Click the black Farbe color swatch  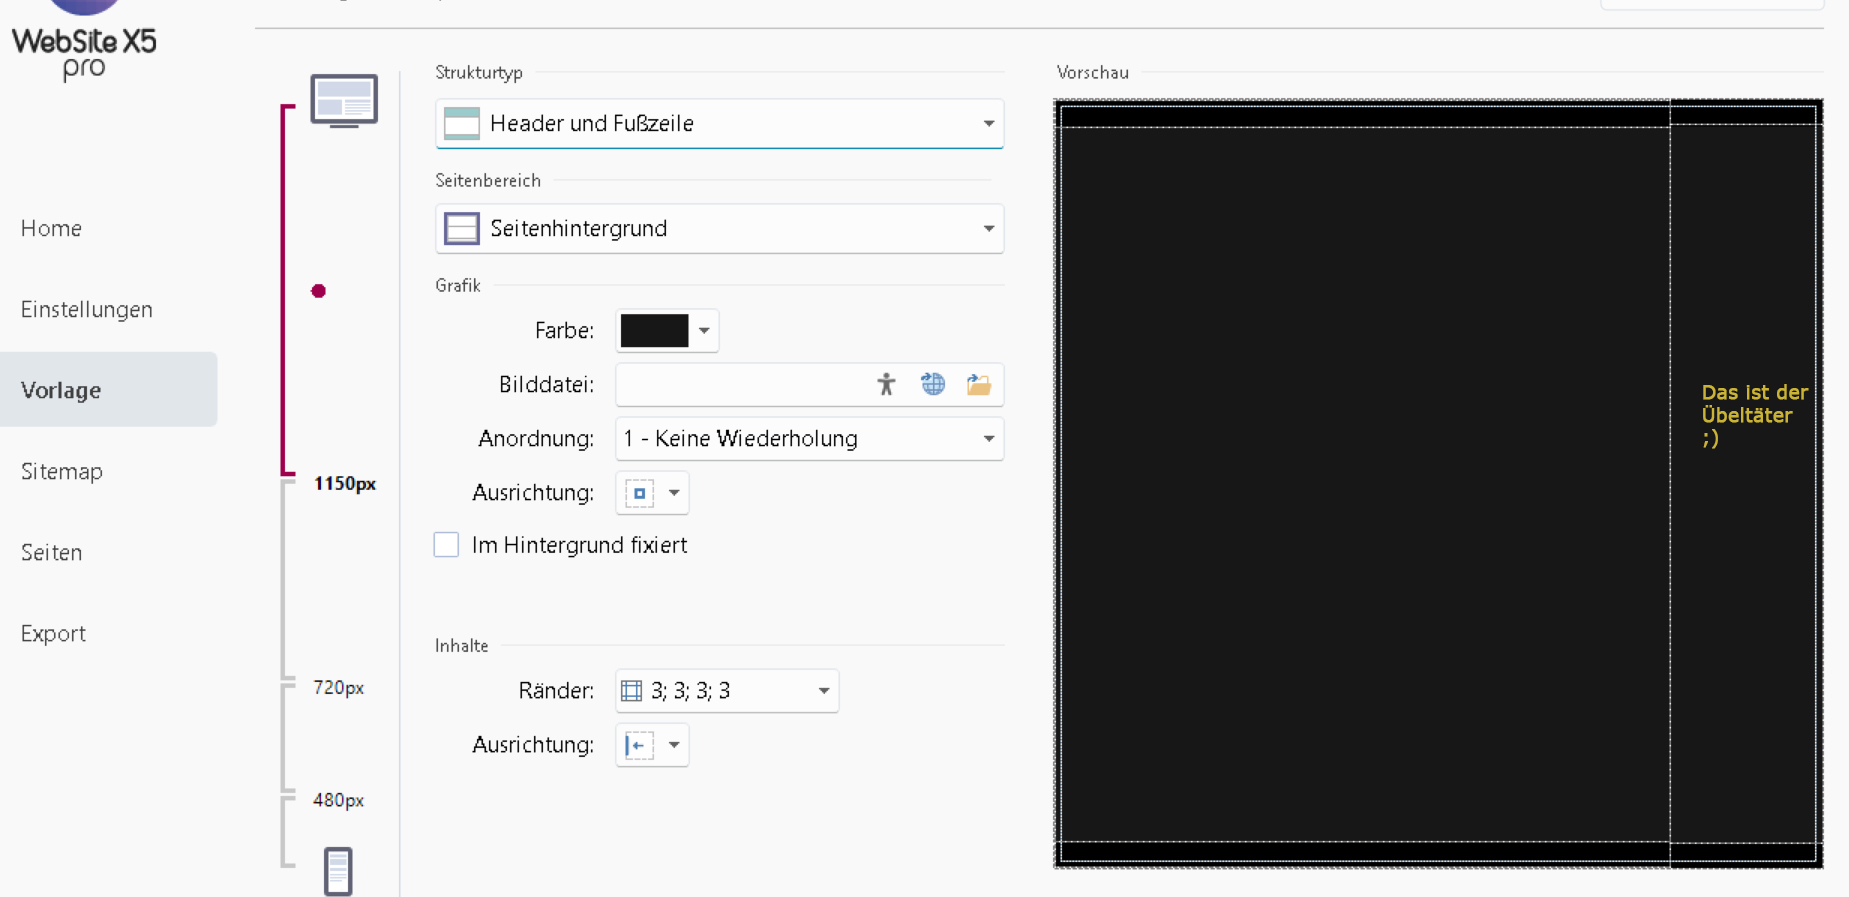click(x=654, y=331)
